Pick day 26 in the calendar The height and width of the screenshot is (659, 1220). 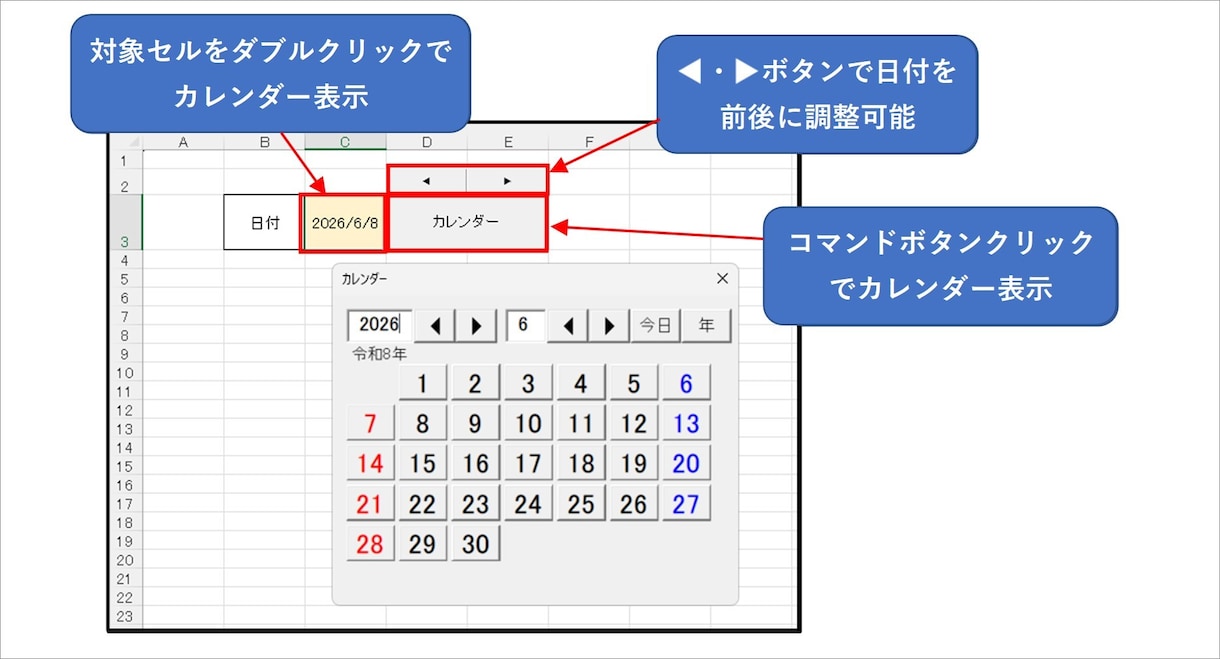(x=634, y=503)
